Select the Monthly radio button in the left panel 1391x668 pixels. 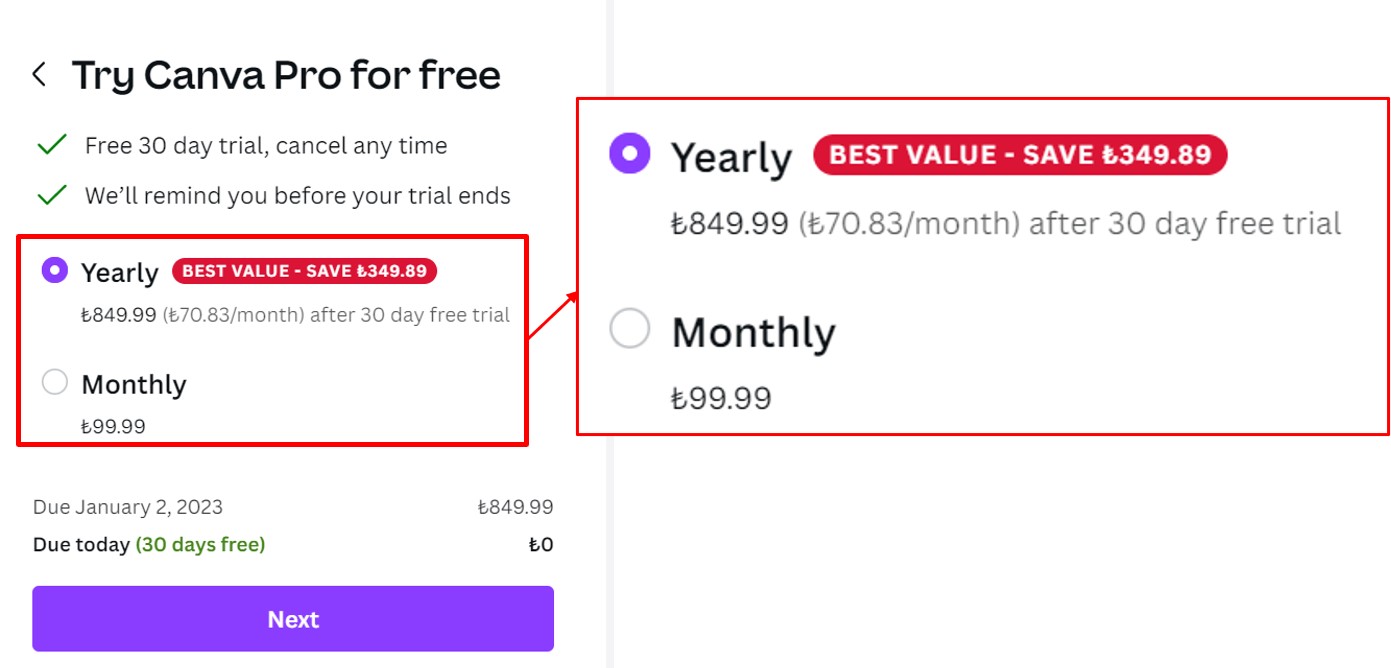[x=55, y=382]
